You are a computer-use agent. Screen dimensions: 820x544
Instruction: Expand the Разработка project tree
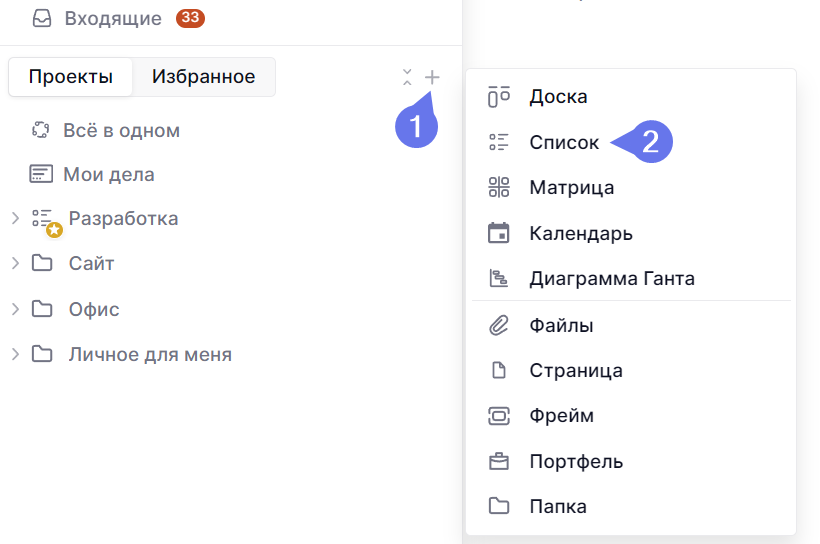pos(15,218)
